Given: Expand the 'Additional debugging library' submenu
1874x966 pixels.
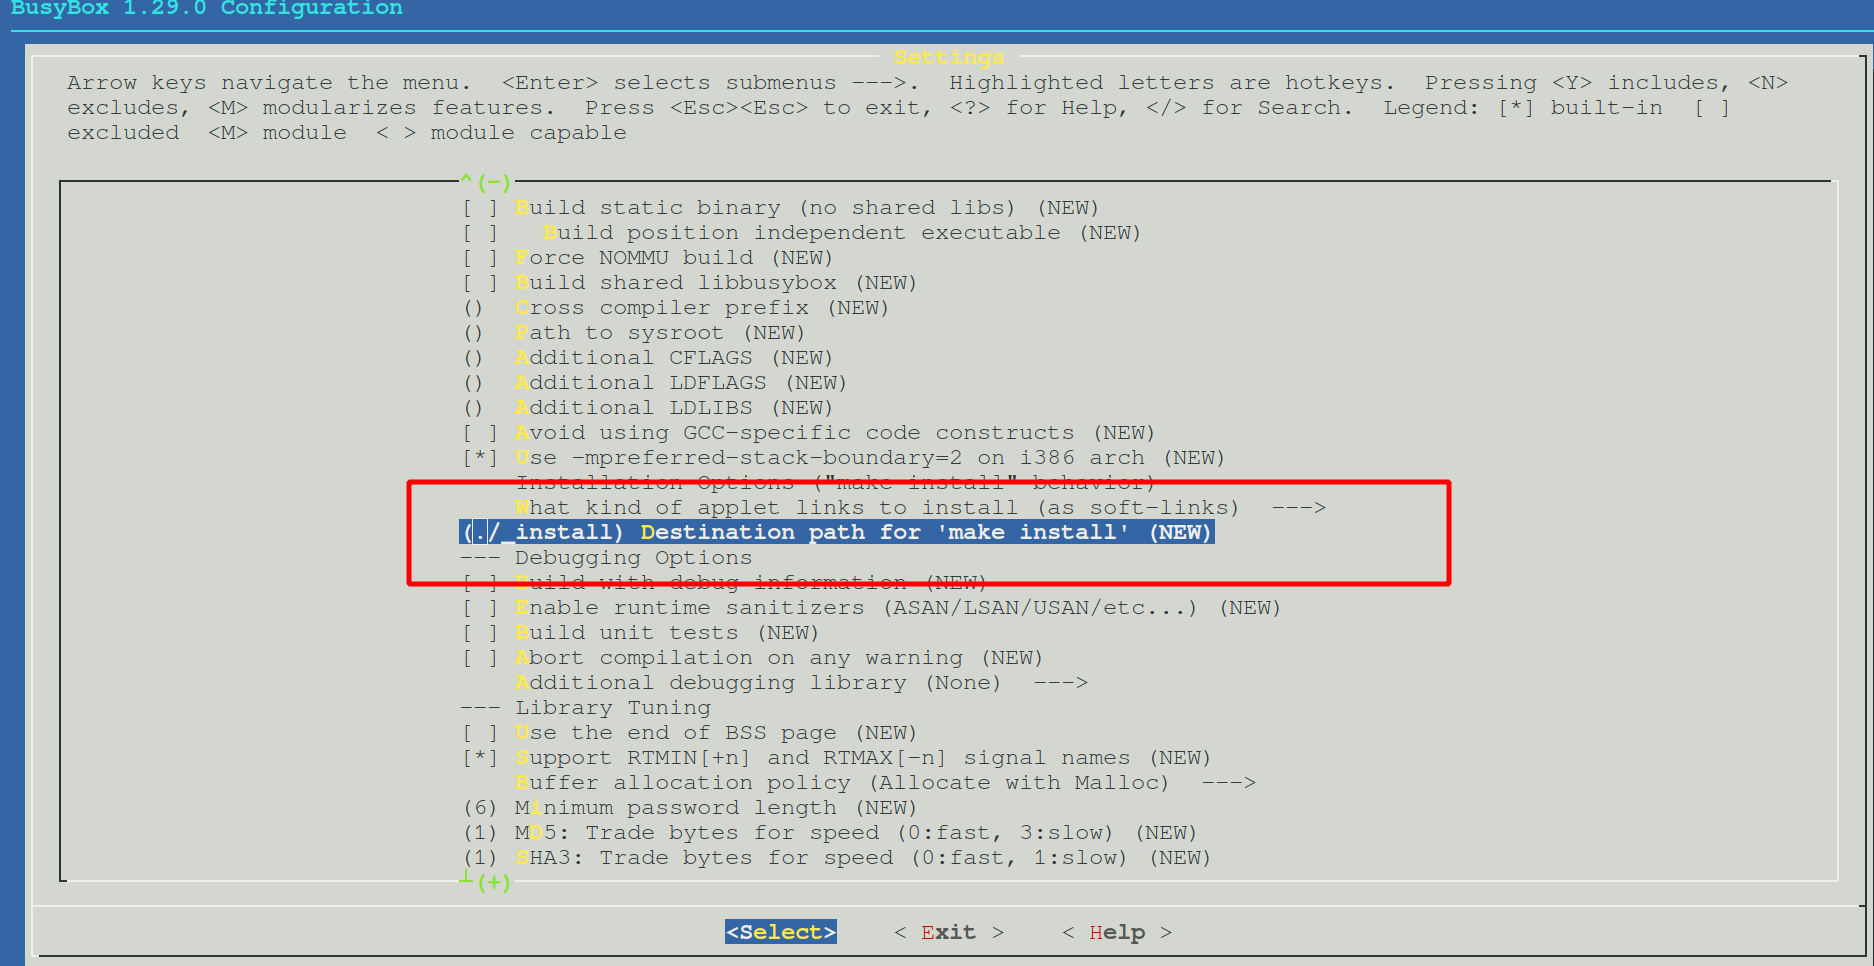Looking at the screenshot, I should (775, 682).
